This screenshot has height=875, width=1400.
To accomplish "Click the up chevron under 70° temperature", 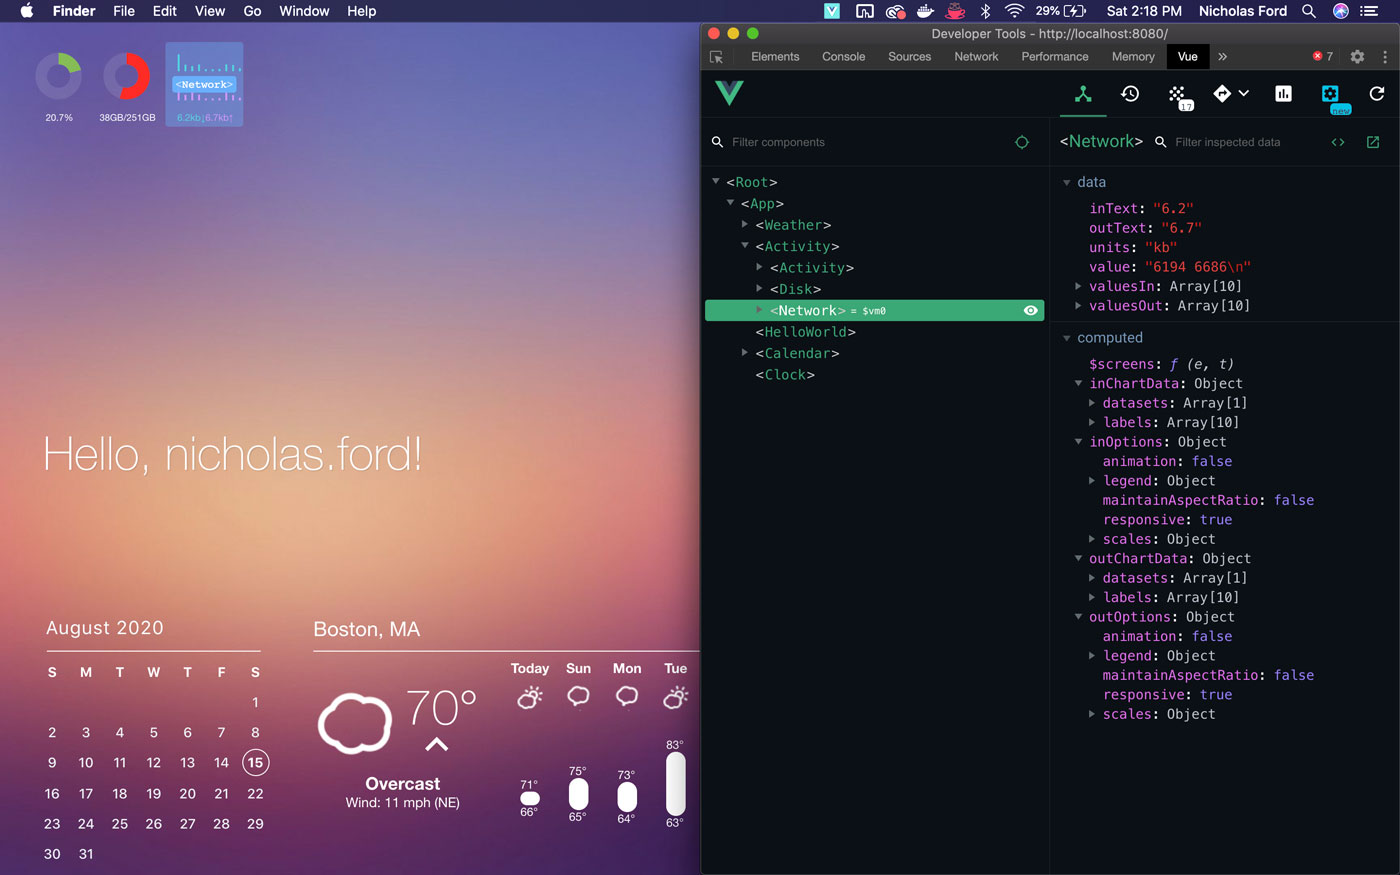I will 436,744.
